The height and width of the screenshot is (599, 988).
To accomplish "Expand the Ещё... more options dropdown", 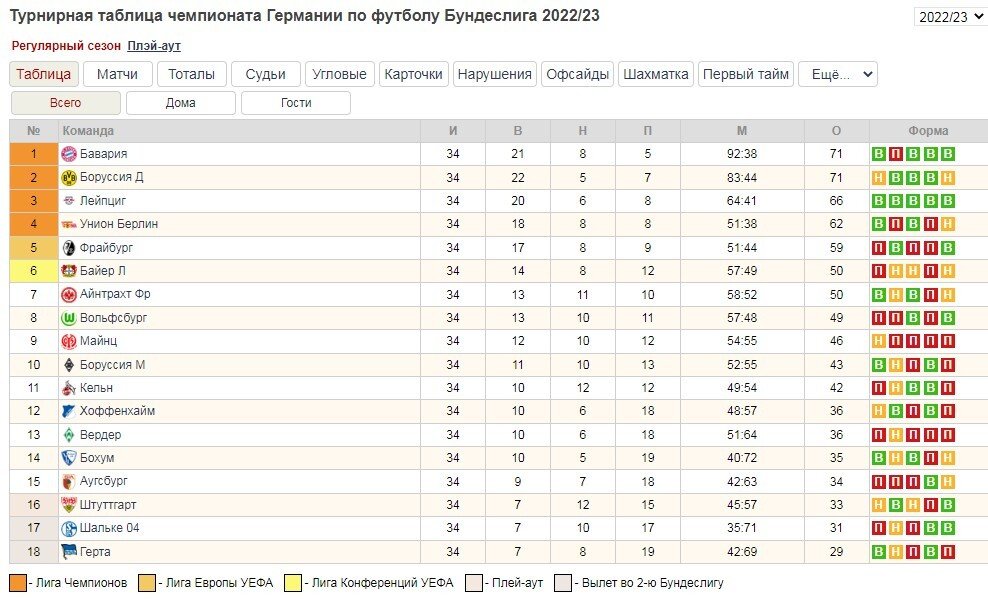I will point(837,74).
